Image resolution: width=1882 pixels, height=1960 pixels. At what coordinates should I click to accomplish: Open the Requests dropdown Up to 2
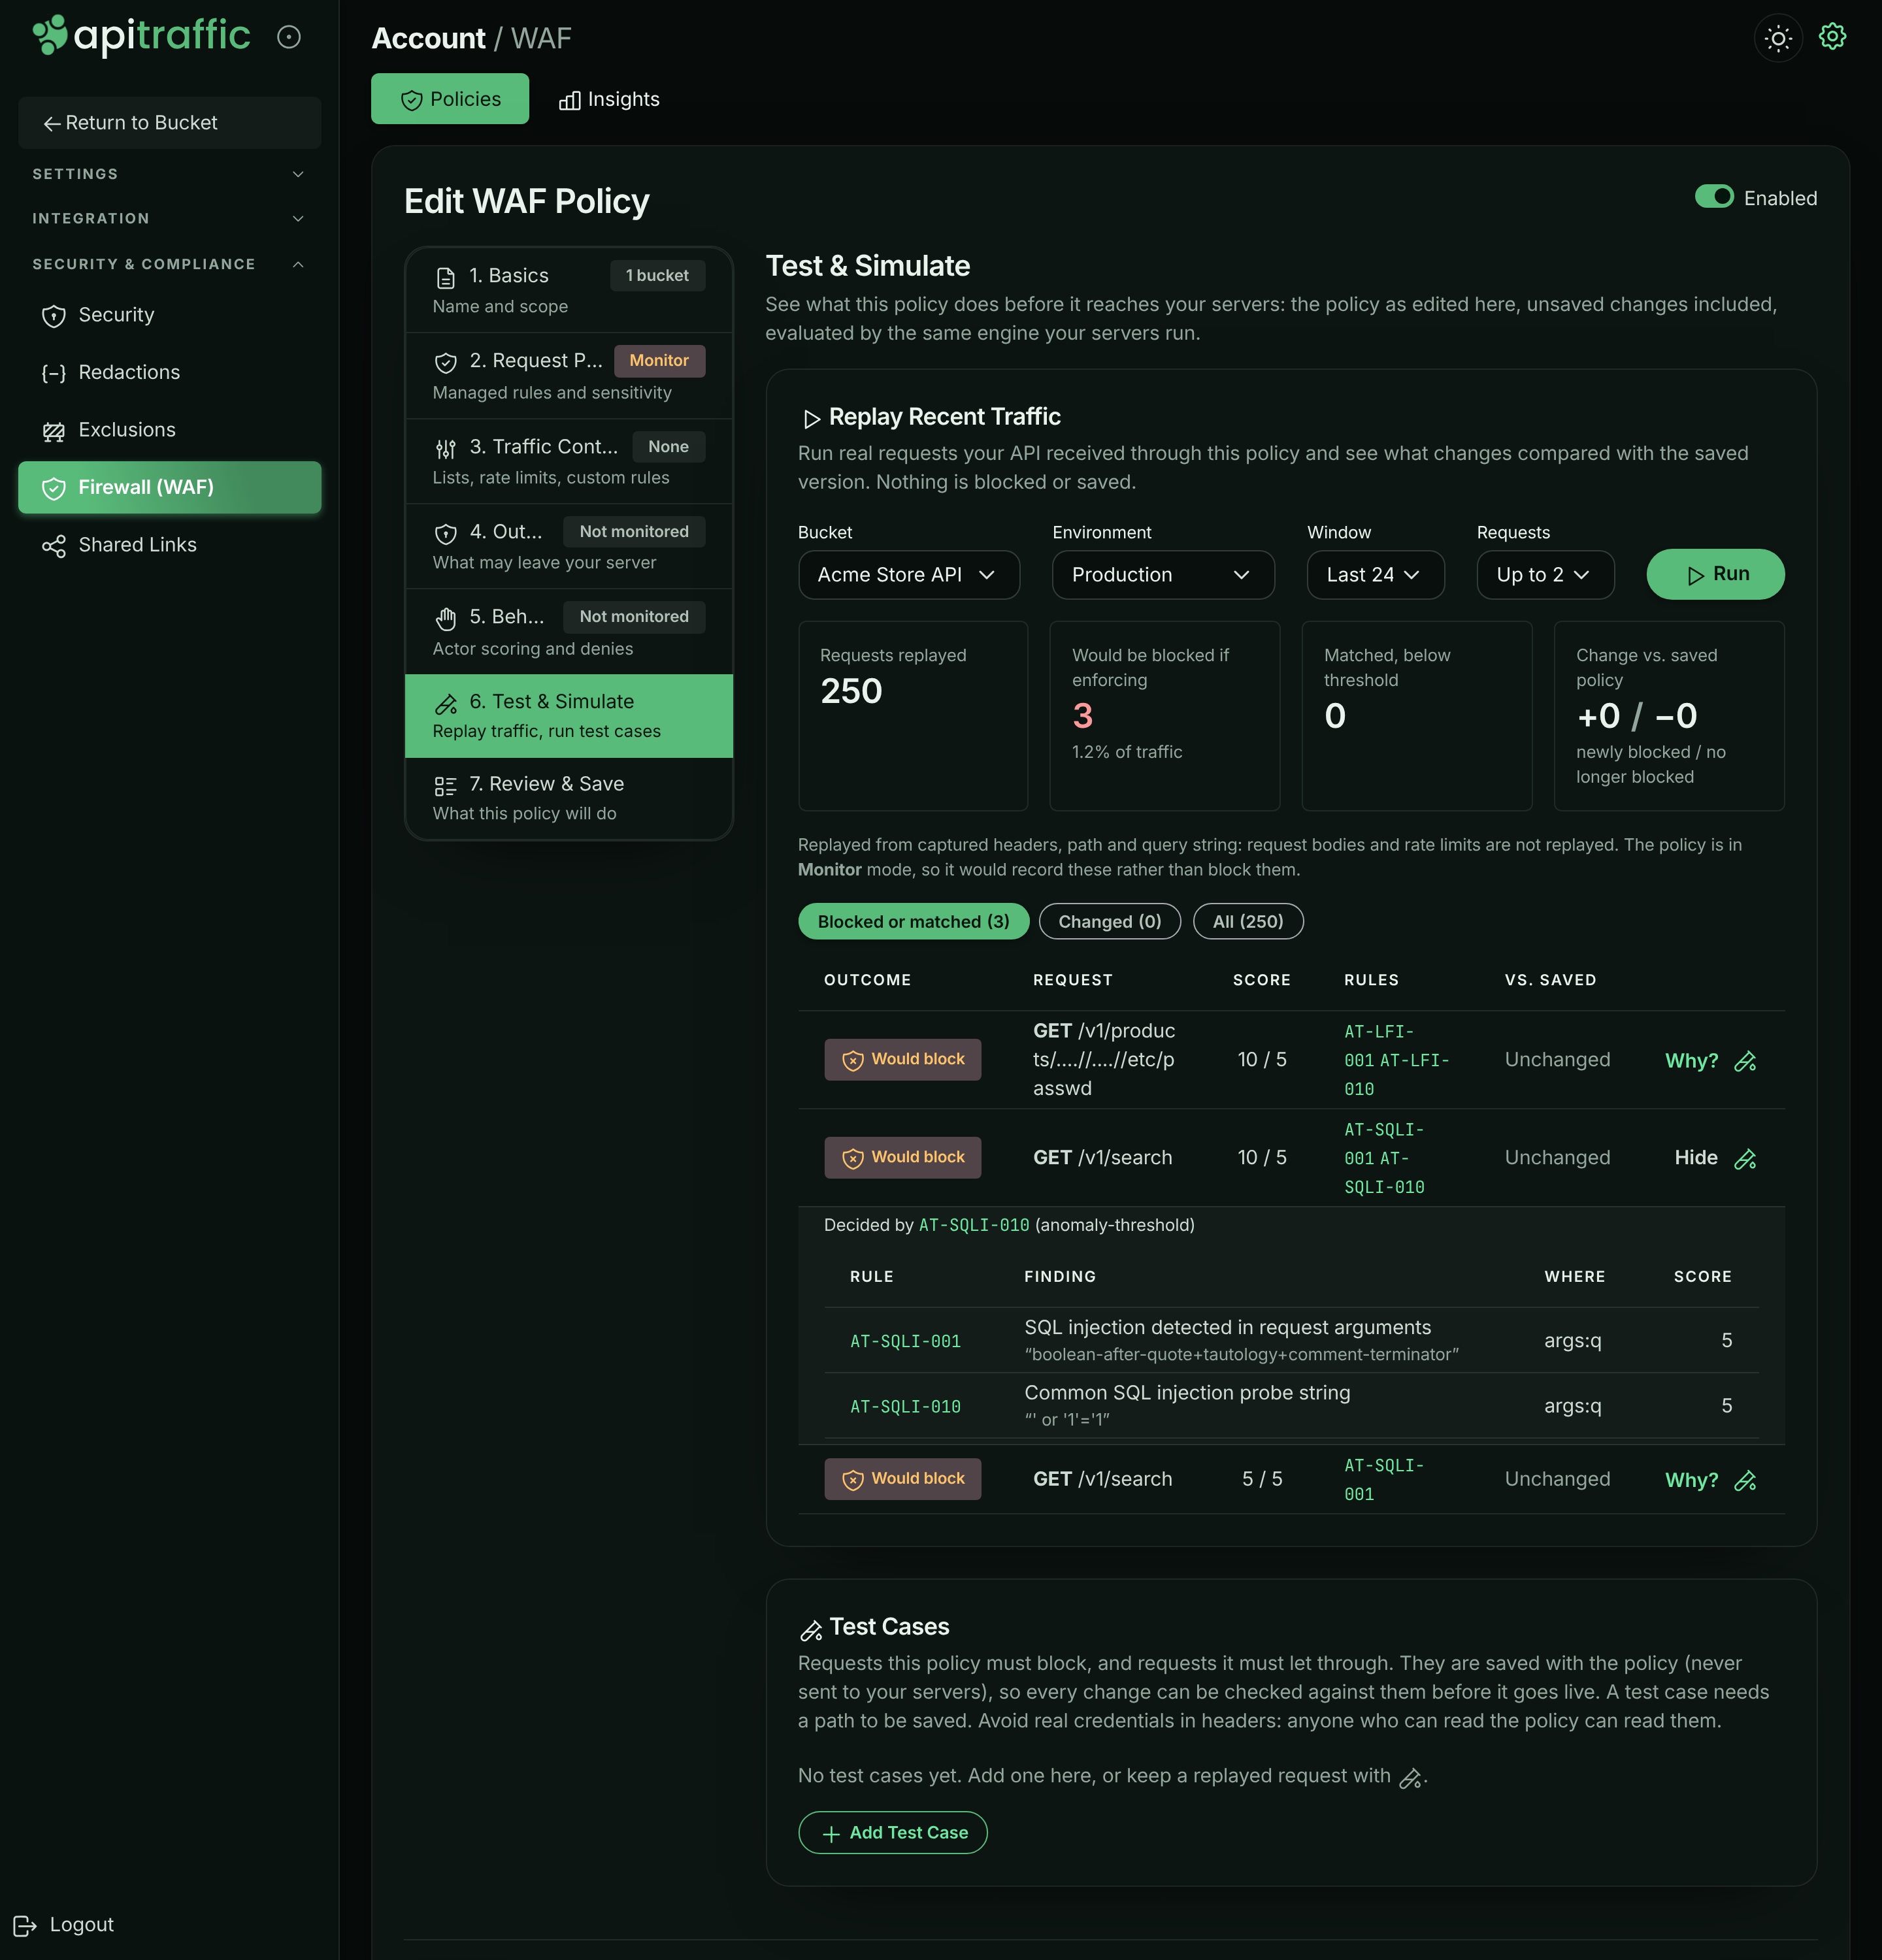click(x=1545, y=575)
